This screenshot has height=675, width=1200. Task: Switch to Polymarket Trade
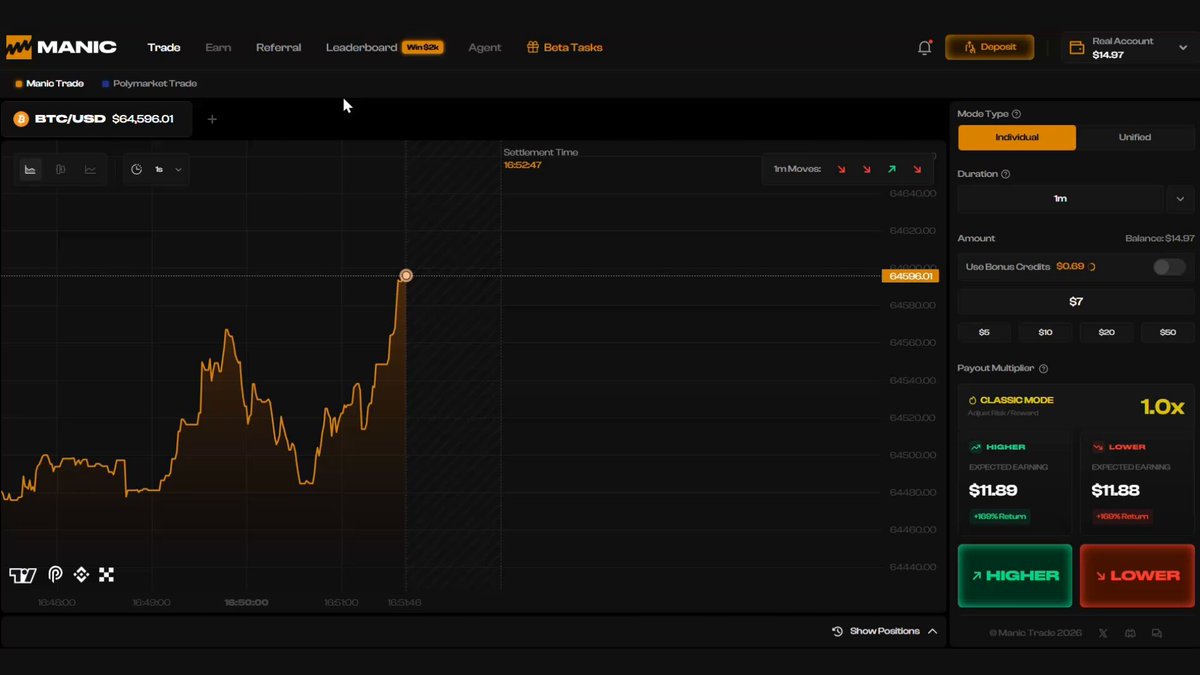[x=149, y=84]
